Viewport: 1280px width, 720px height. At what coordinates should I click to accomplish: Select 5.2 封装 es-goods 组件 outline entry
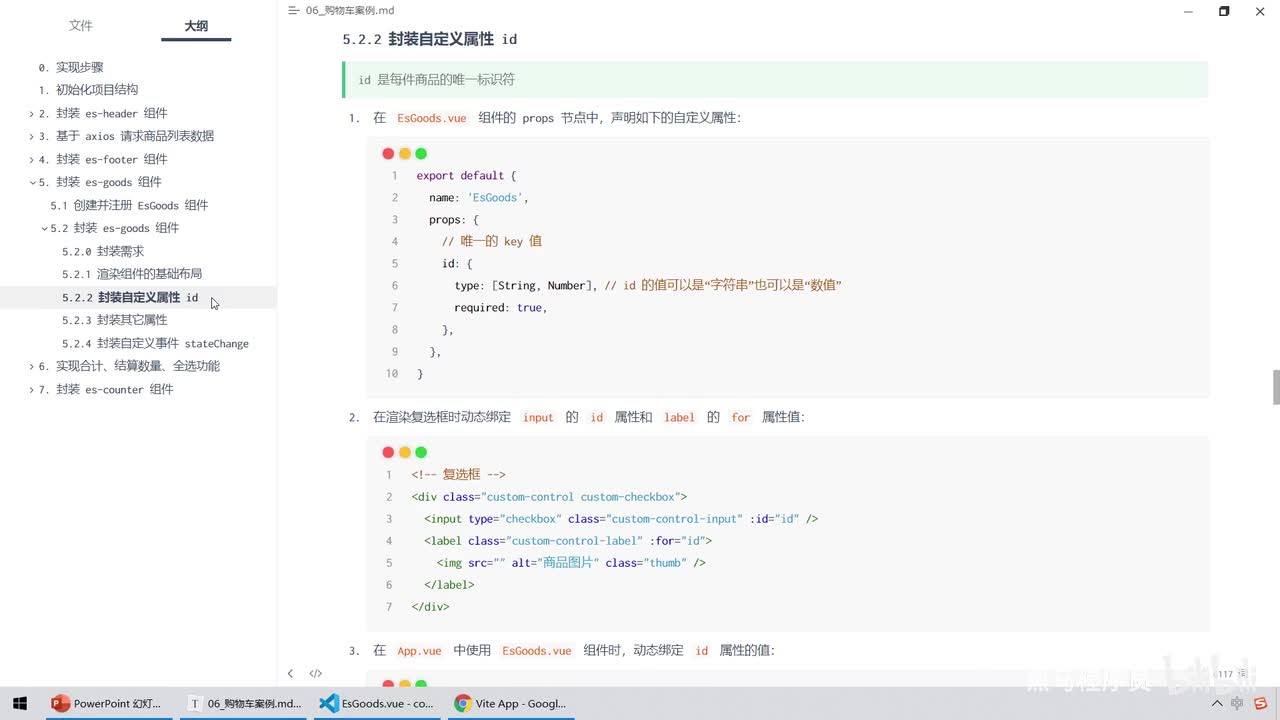coord(114,228)
